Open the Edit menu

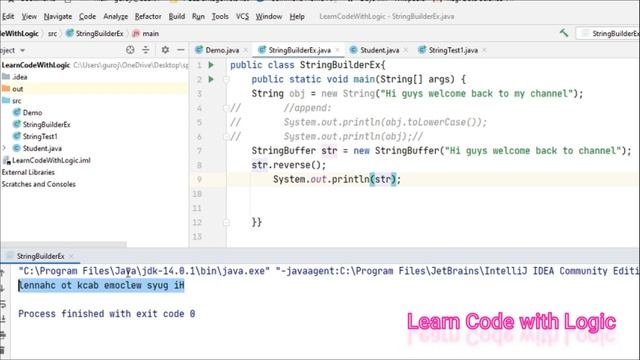click(x=8, y=16)
